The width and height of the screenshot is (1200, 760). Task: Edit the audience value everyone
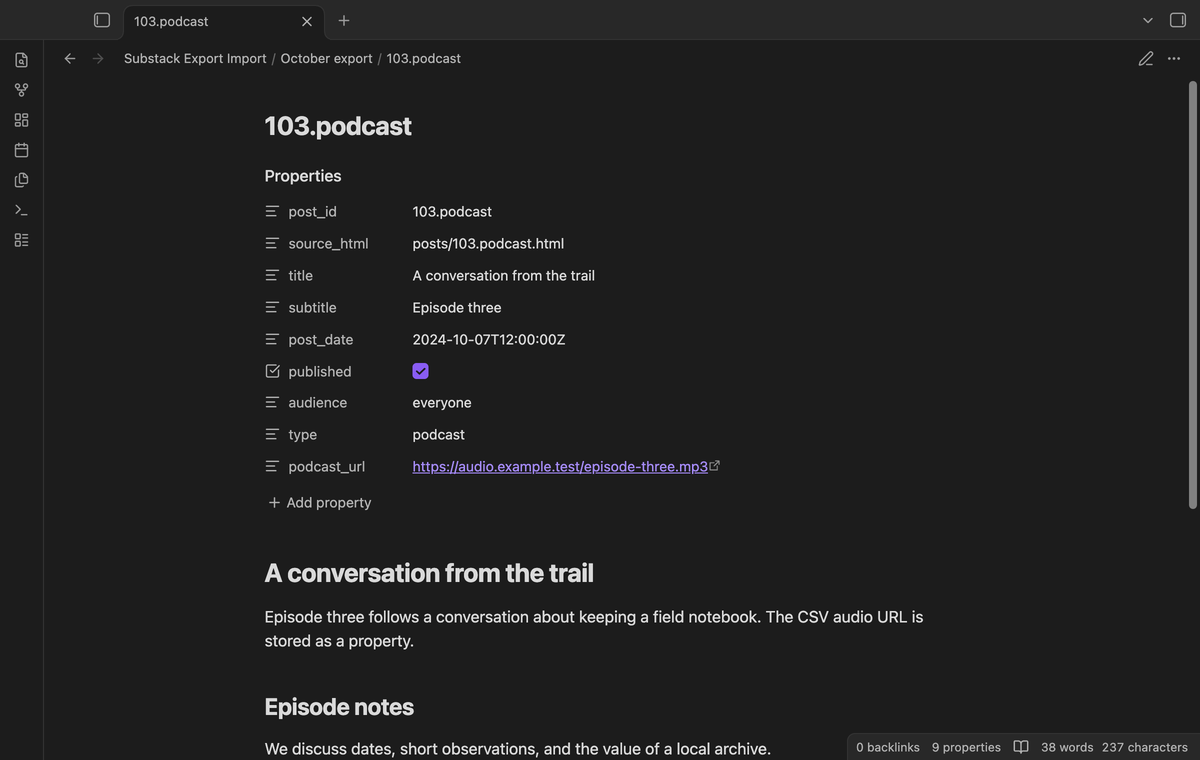click(x=442, y=403)
